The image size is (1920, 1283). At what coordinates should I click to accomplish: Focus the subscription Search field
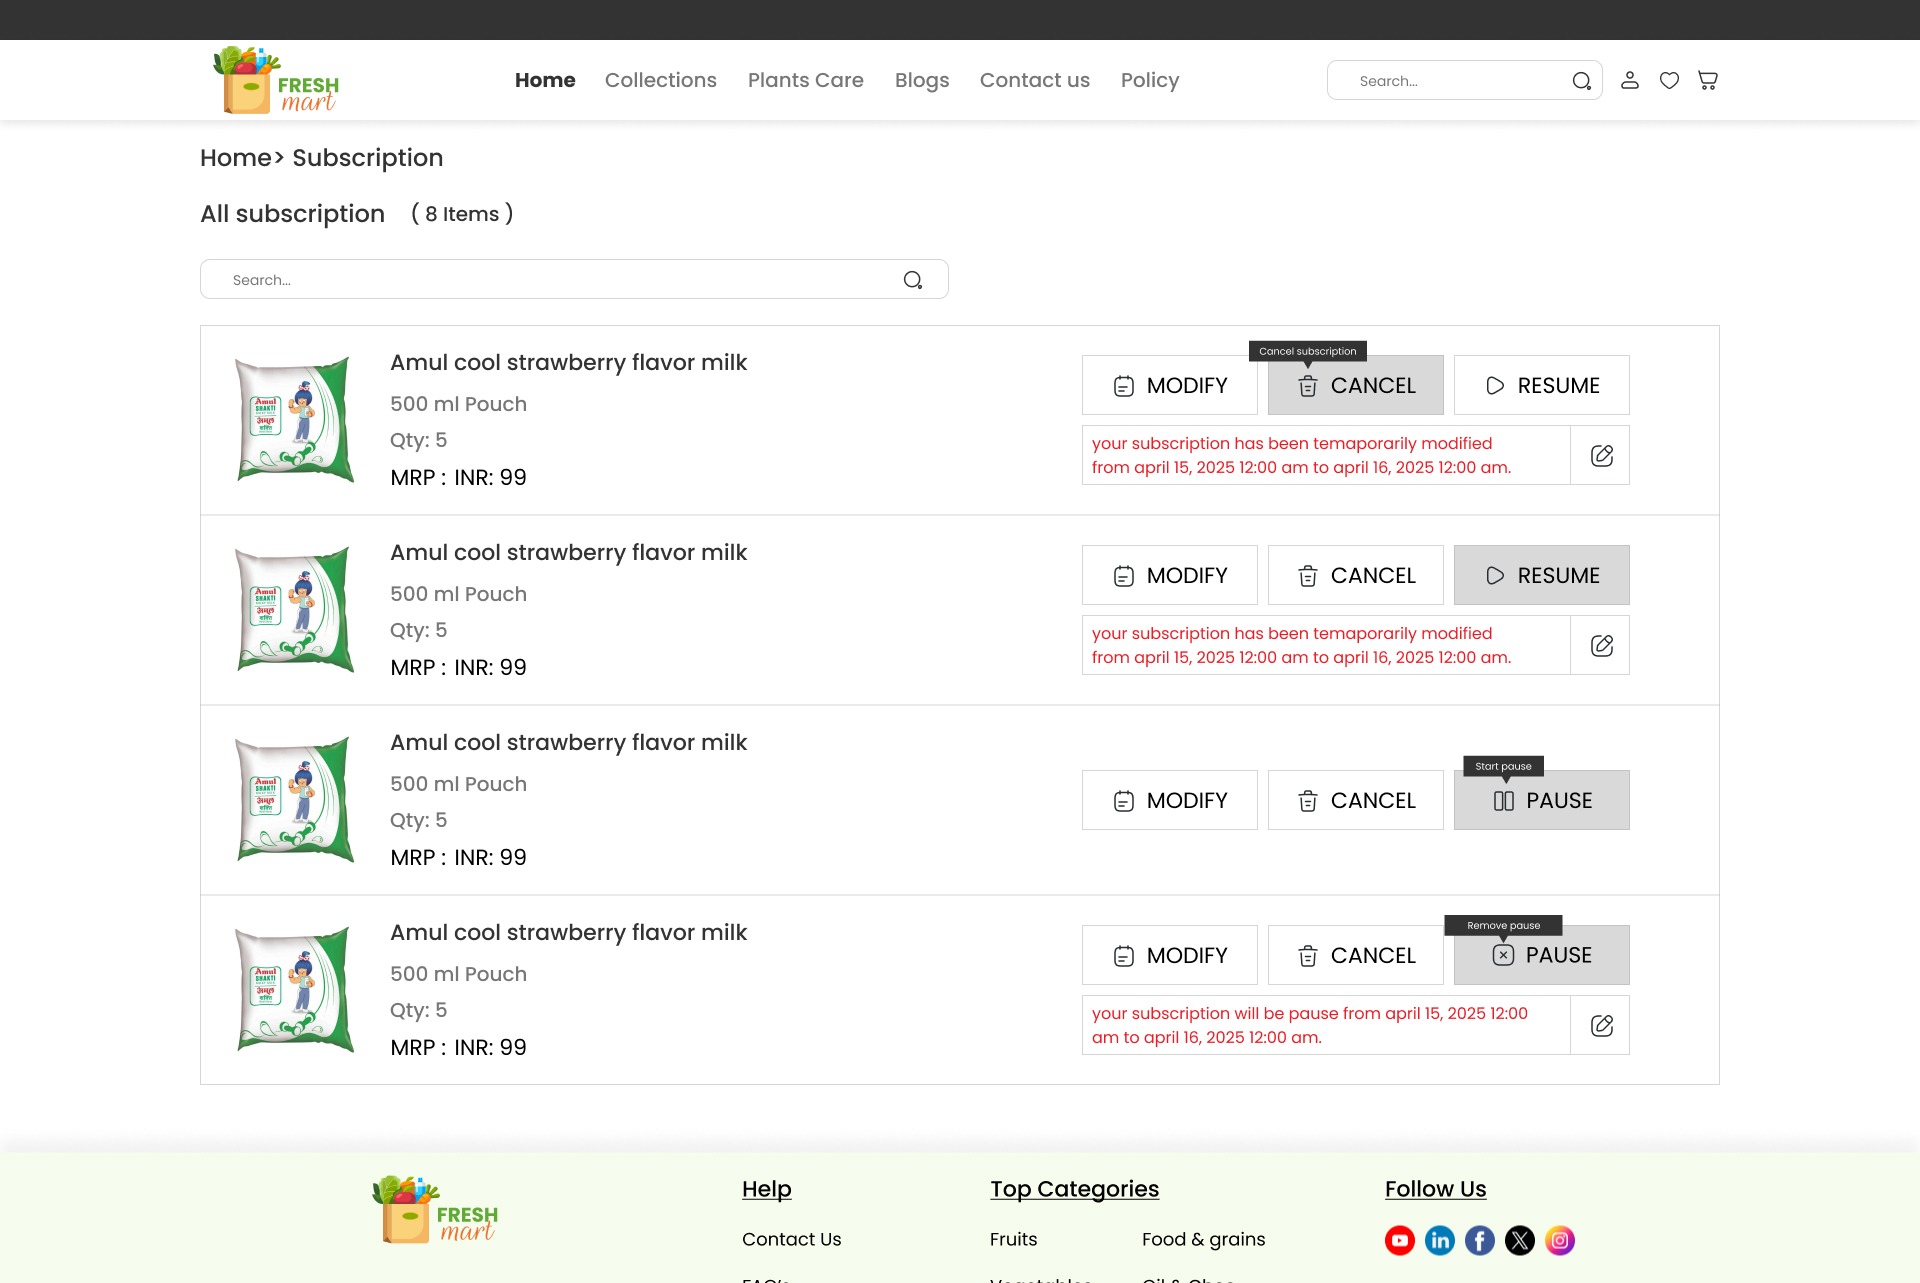[x=574, y=279]
